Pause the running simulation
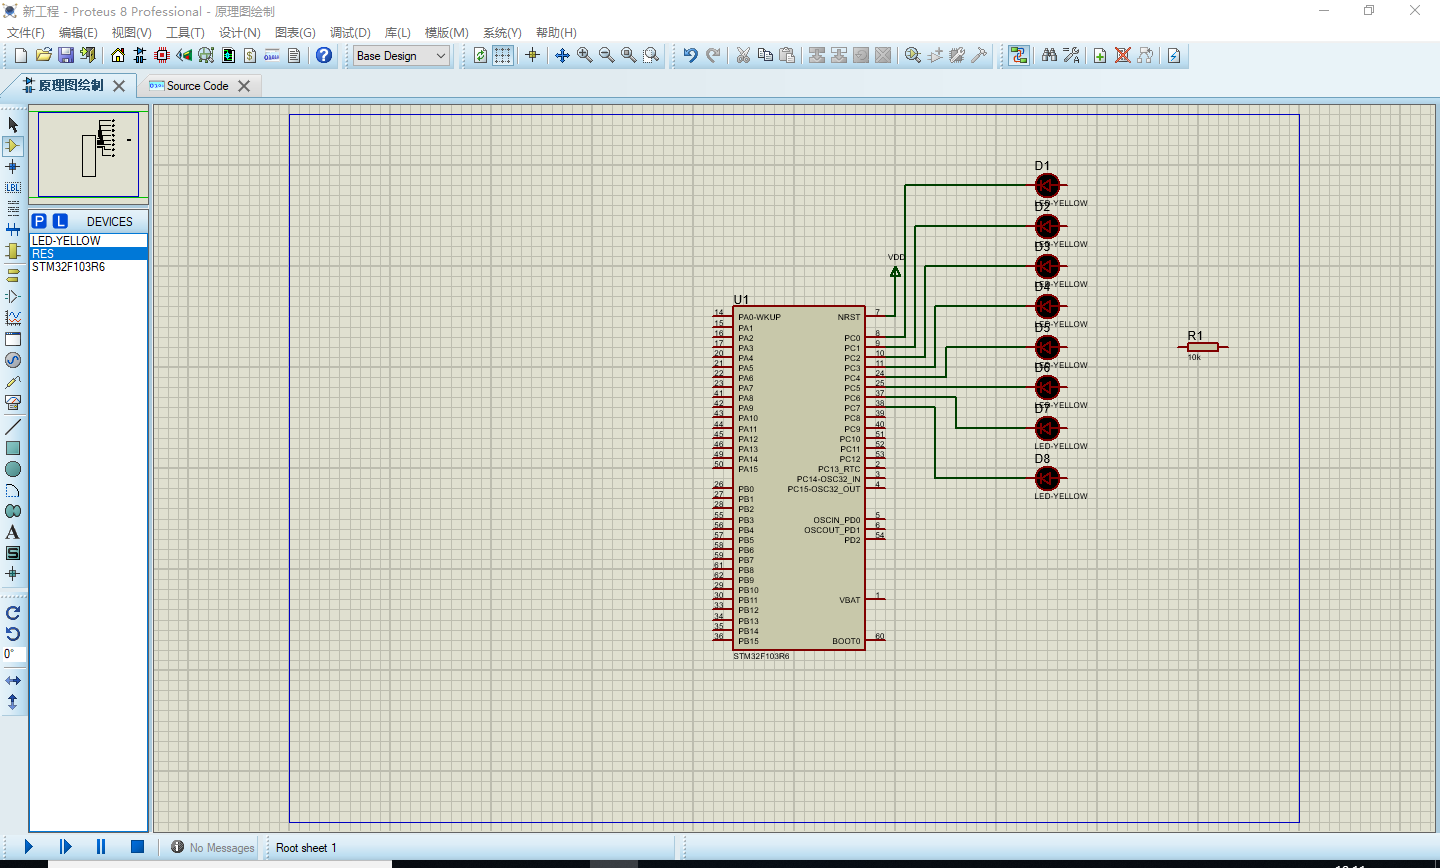This screenshot has width=1440, height=868. (101, 847)
